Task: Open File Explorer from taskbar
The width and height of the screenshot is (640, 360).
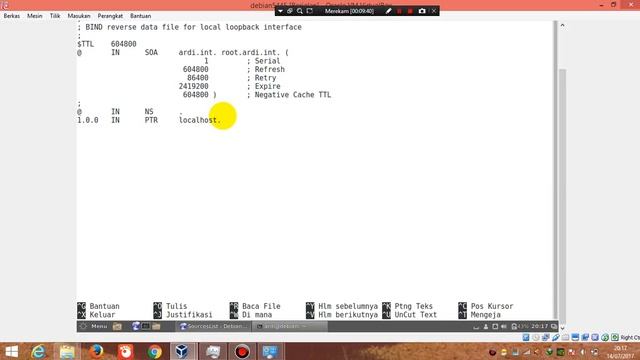Action: tap(67, 351)
